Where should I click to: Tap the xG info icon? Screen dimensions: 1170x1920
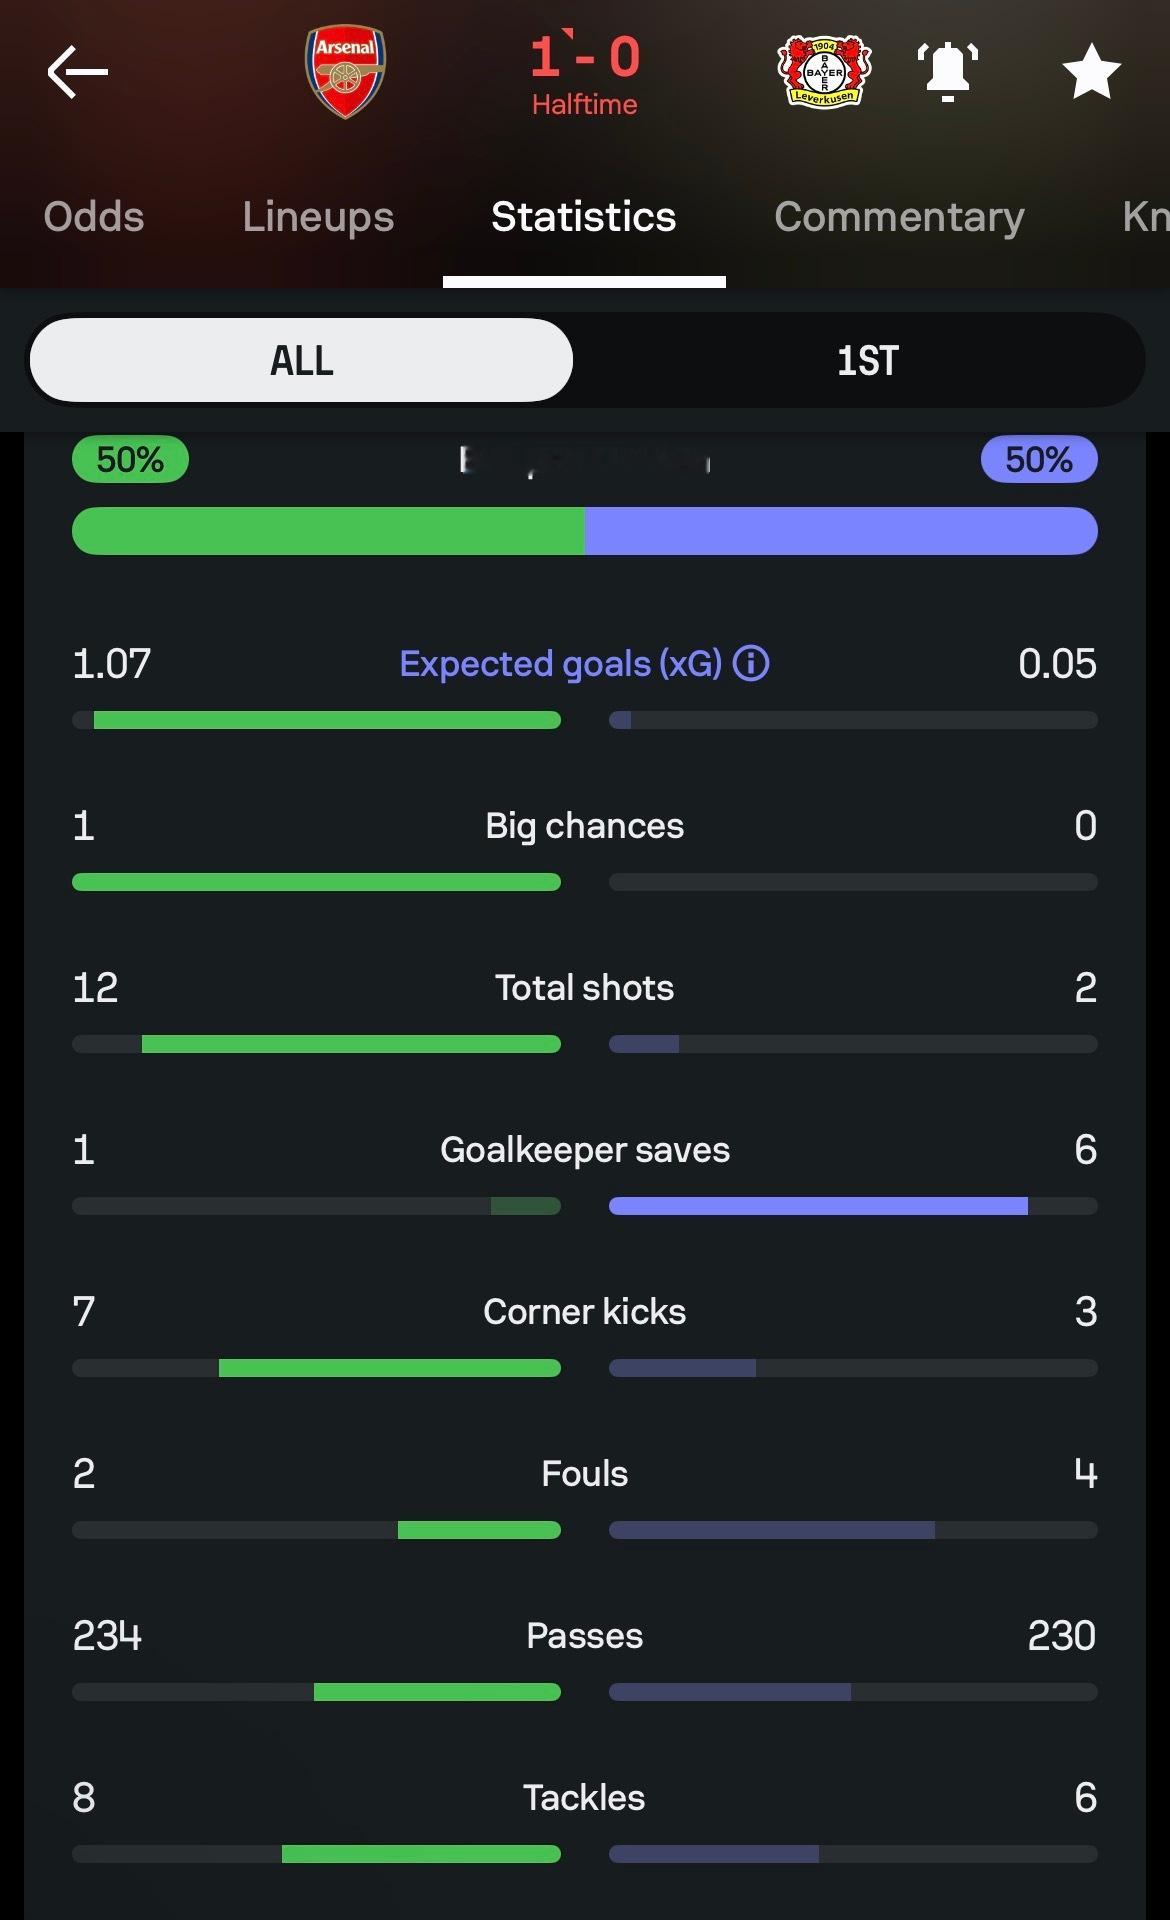pos(751,663)
